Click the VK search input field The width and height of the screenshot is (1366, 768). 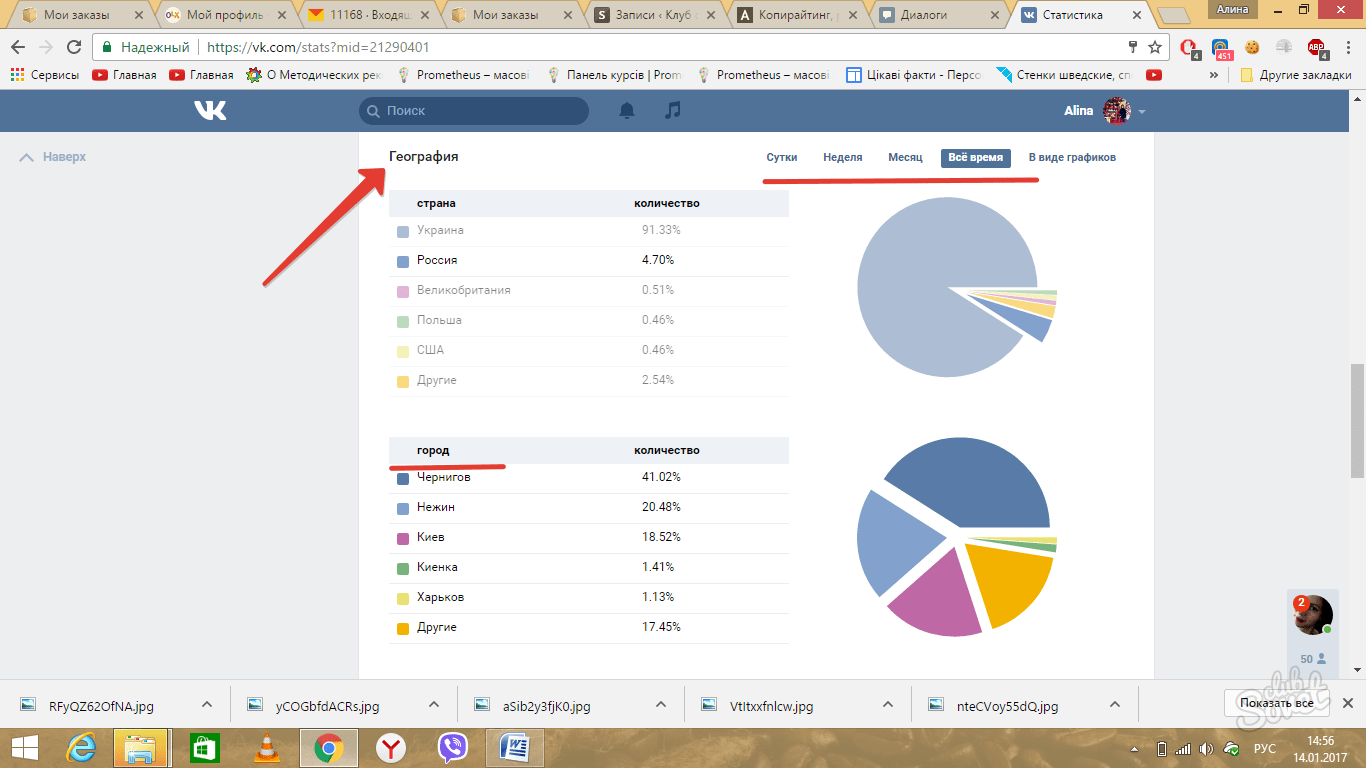pyautogui.click(x=474, y=111)
